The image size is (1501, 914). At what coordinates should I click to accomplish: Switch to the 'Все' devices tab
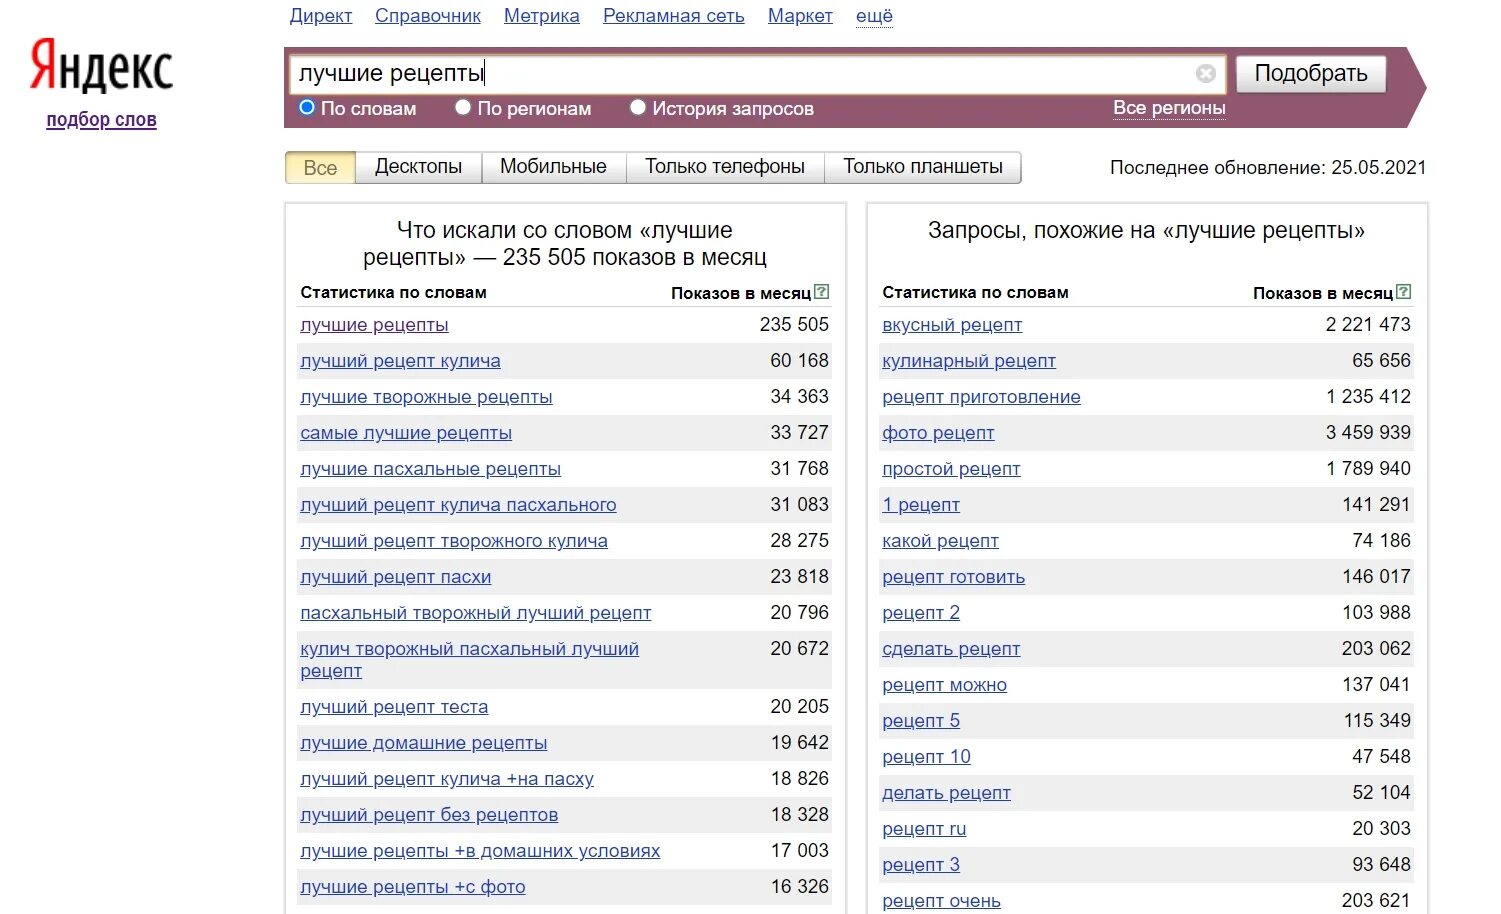click(320, 167)
